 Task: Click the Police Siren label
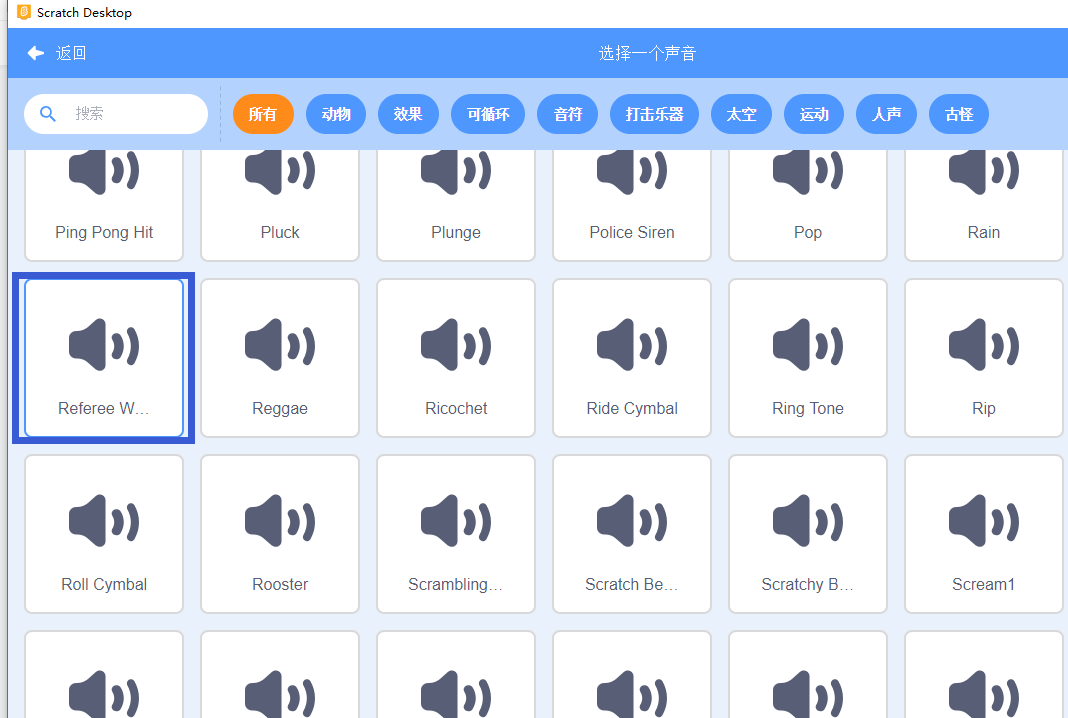coord(631,233)
